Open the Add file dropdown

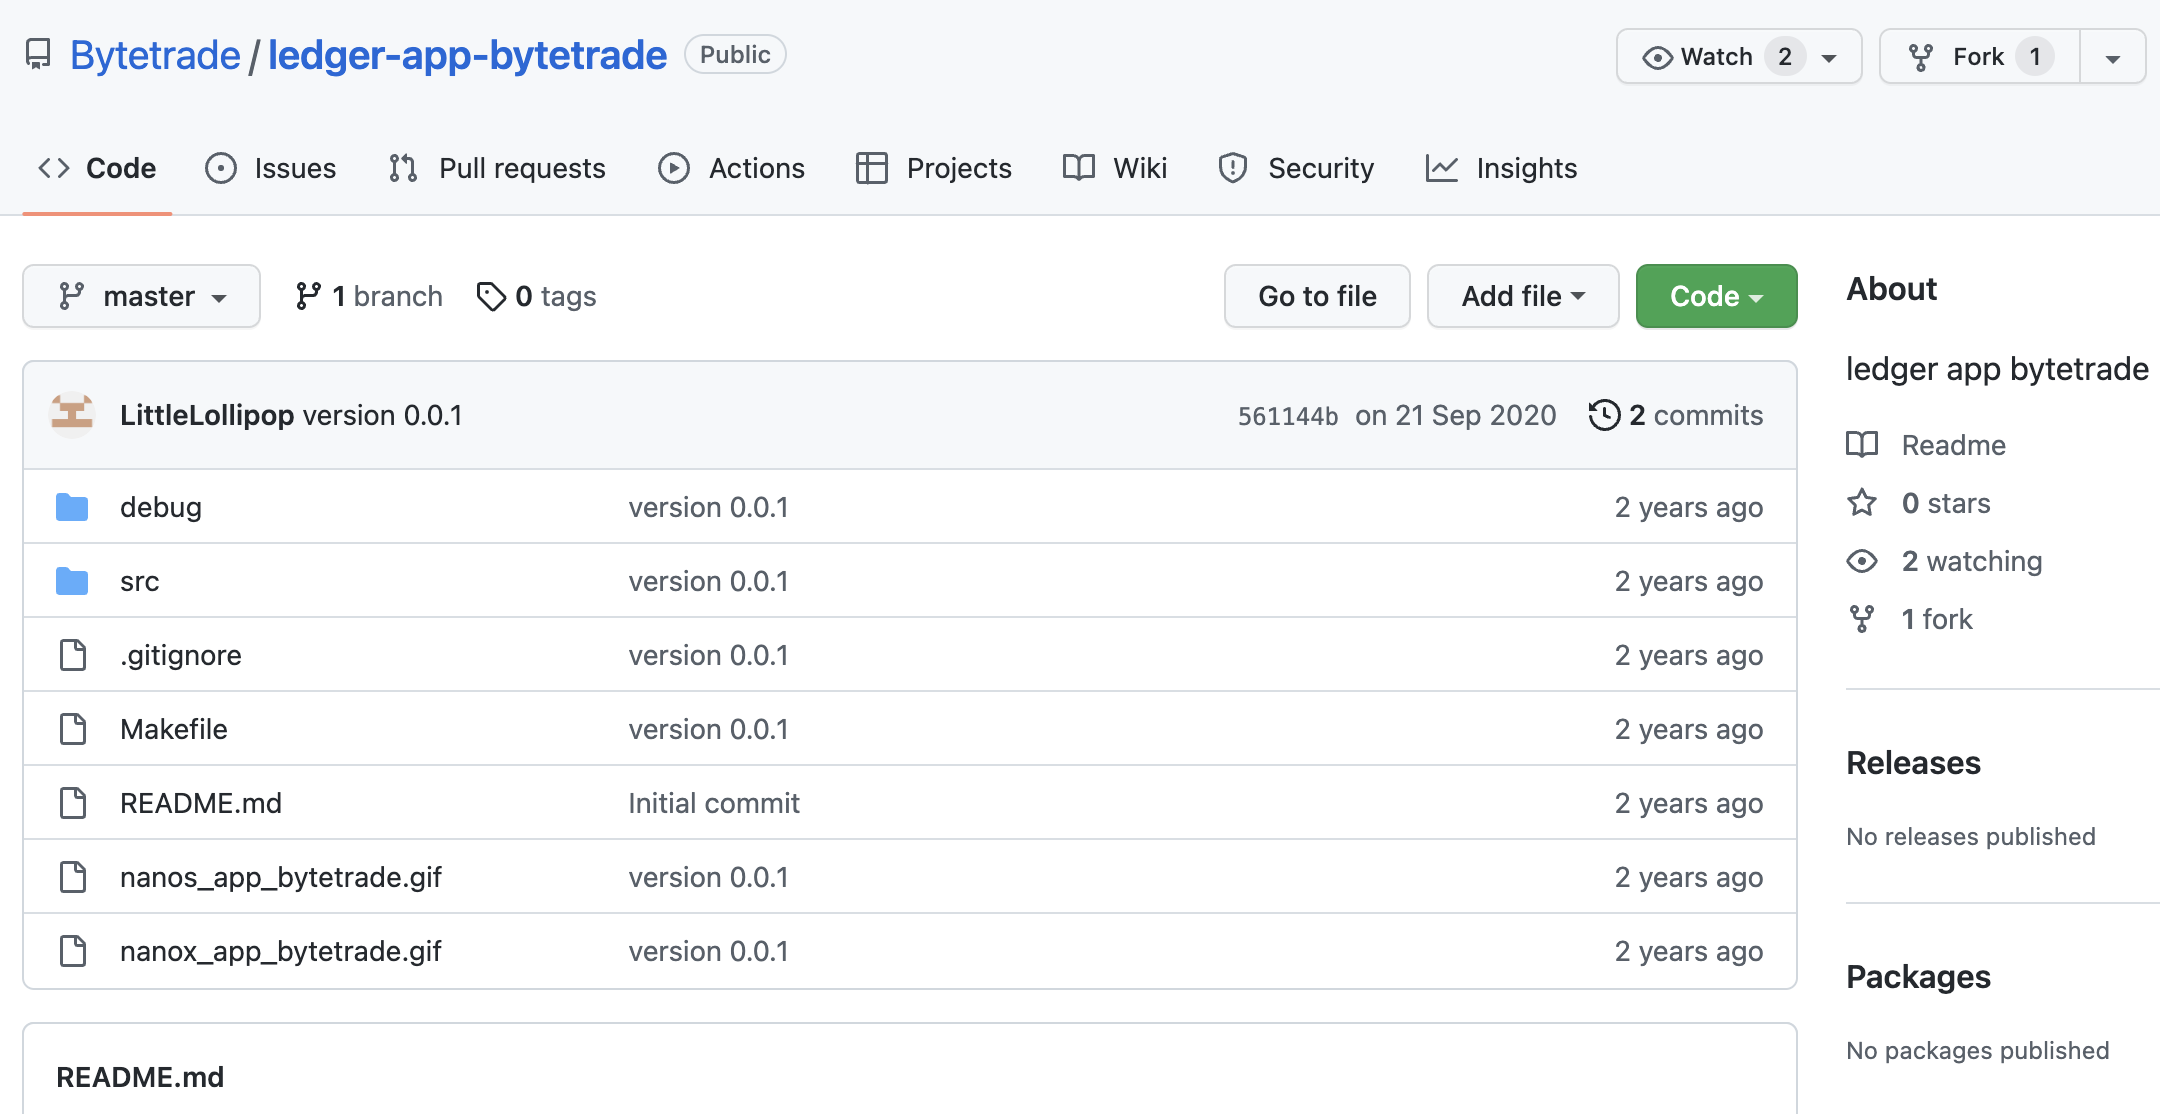click(1522, 296)
